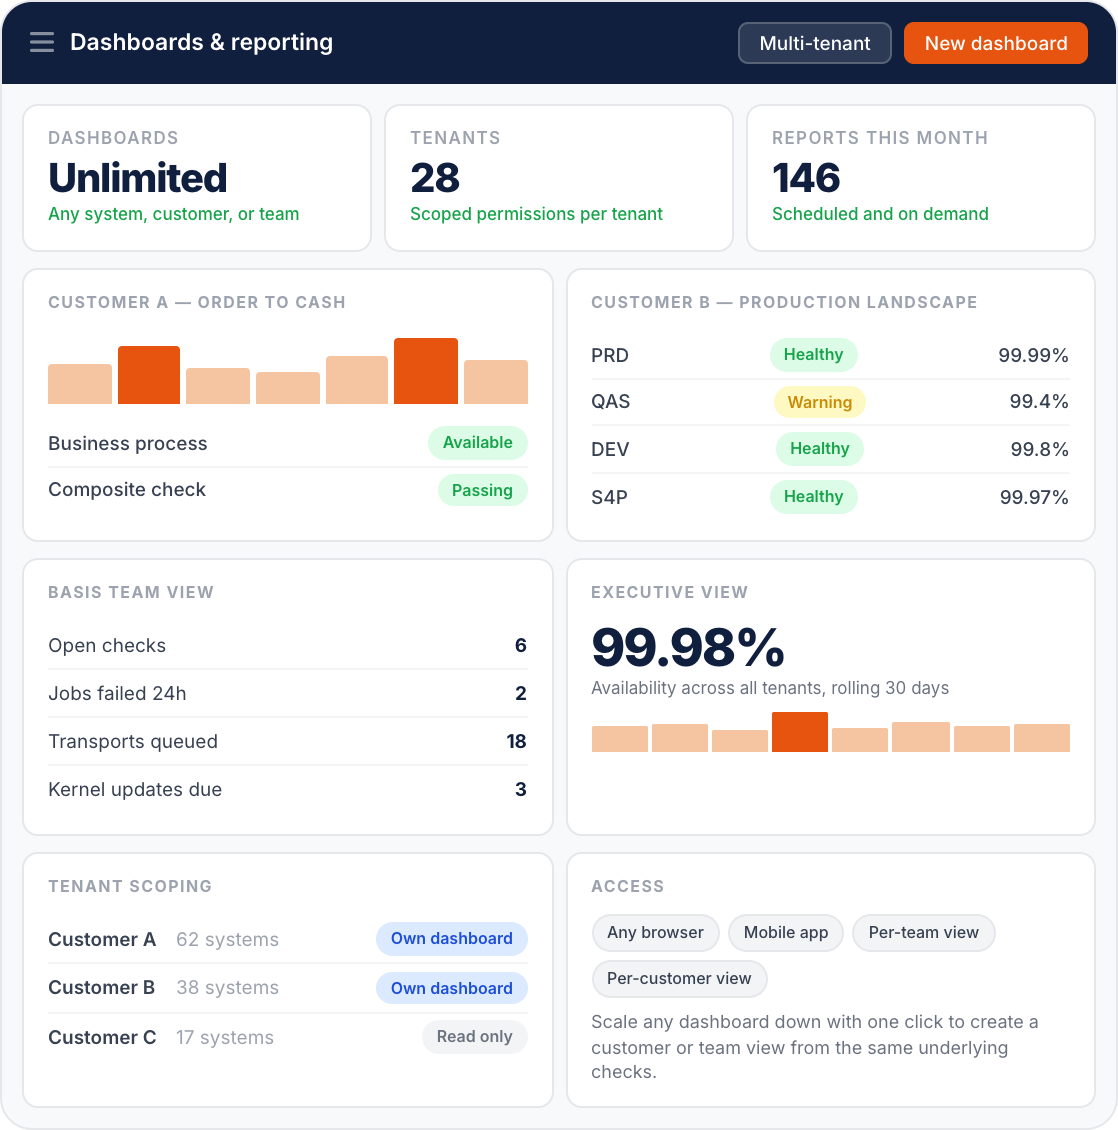This screenshot has height=1130, width=1118.
Task: Select the Per-team view chip
Action: click(923, 933)
